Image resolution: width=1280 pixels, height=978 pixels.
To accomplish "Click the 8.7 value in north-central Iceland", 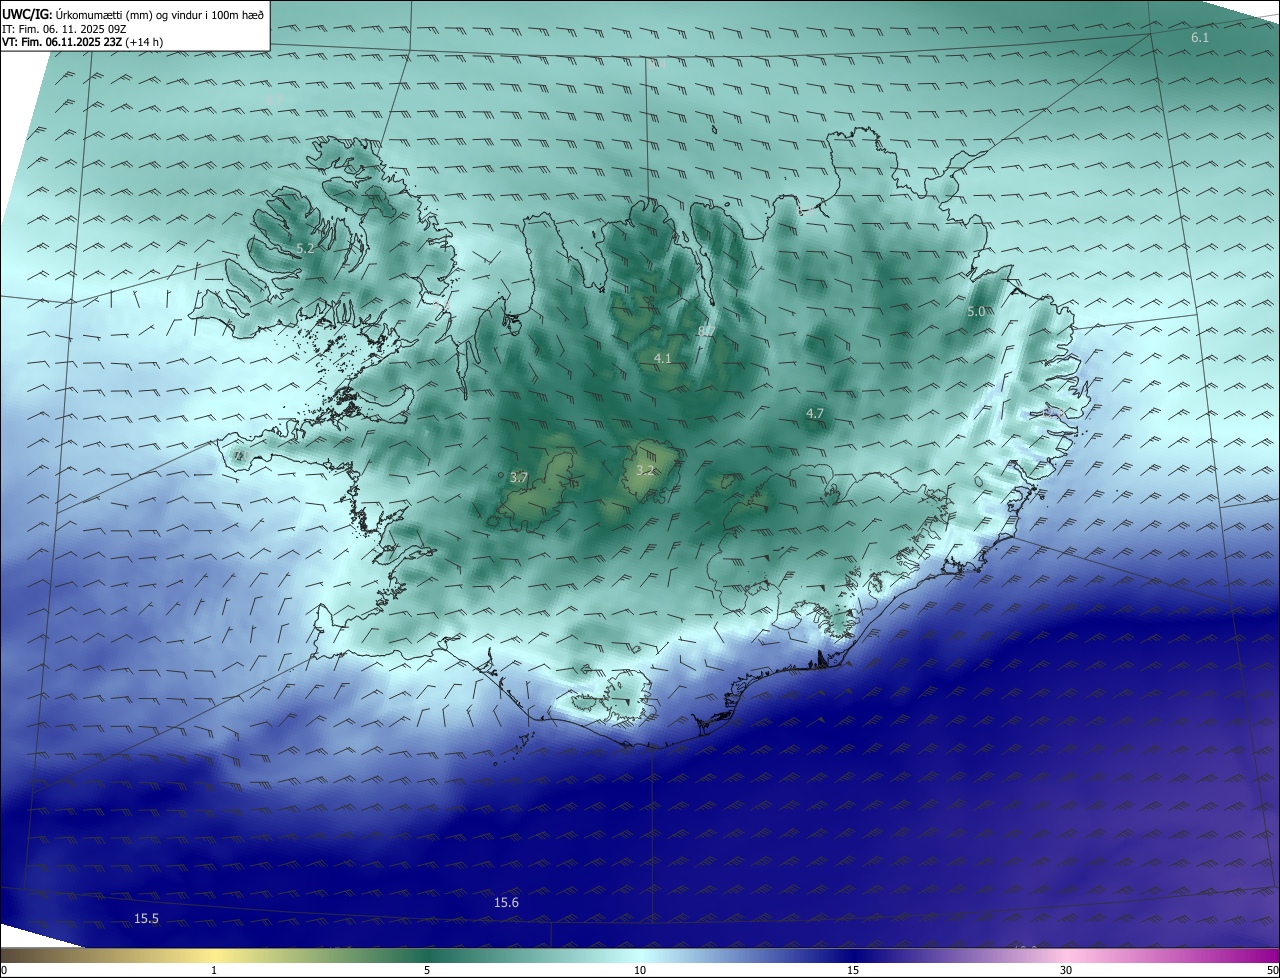I will 706,330.
